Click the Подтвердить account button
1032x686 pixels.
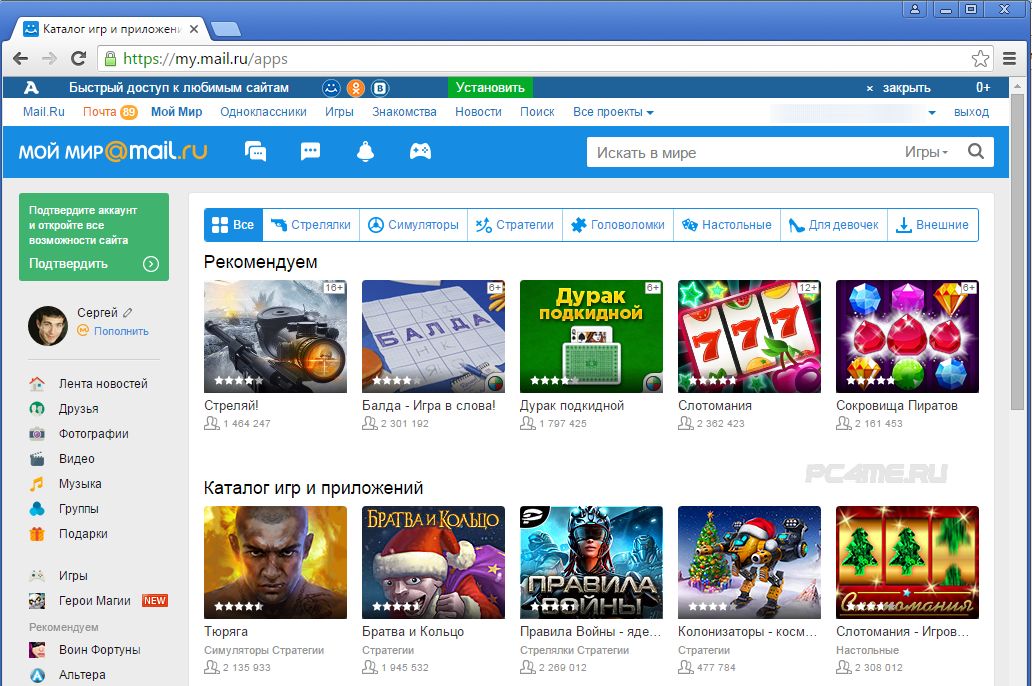(x=93, y=264)
